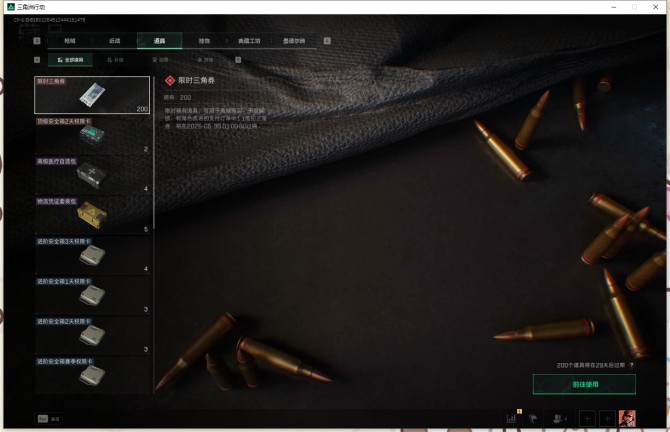The width and height of the screenshot is (670, 432).
Task: Close the 三角洲行动 window
Action: (x=655, y=7)
